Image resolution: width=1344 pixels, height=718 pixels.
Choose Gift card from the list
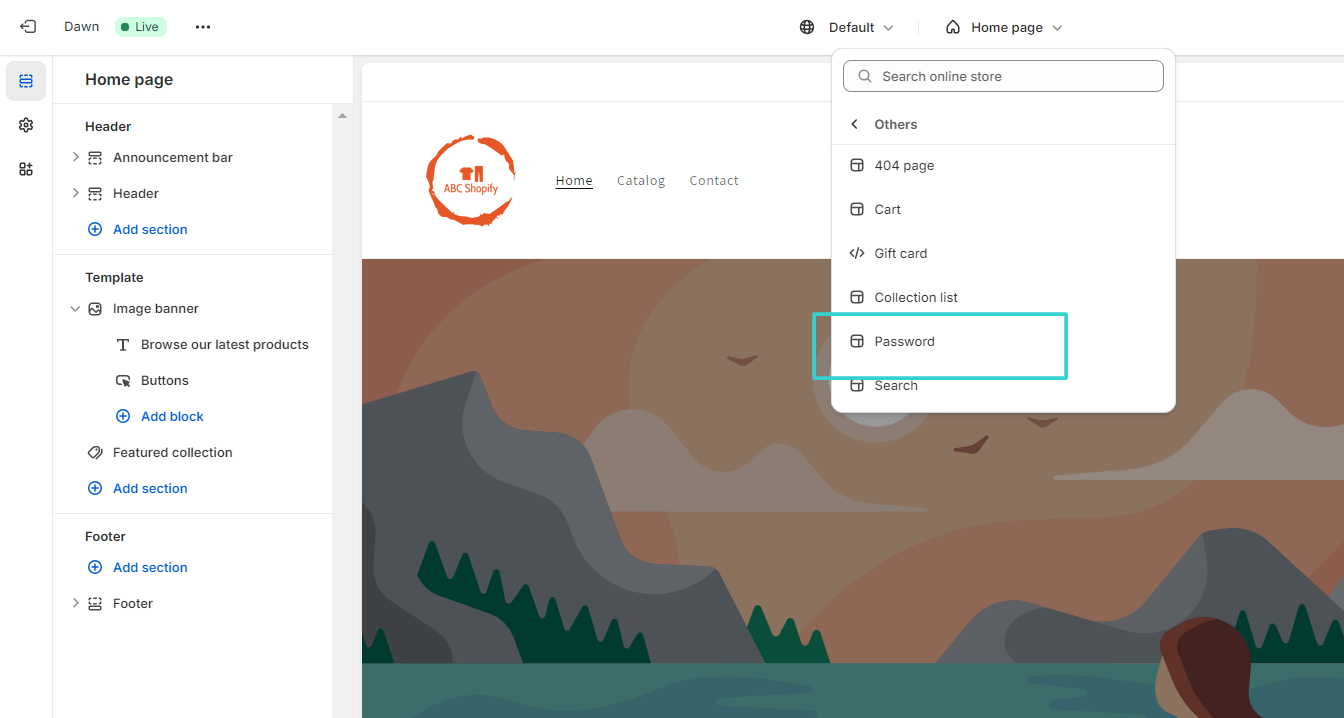point(900,253)
